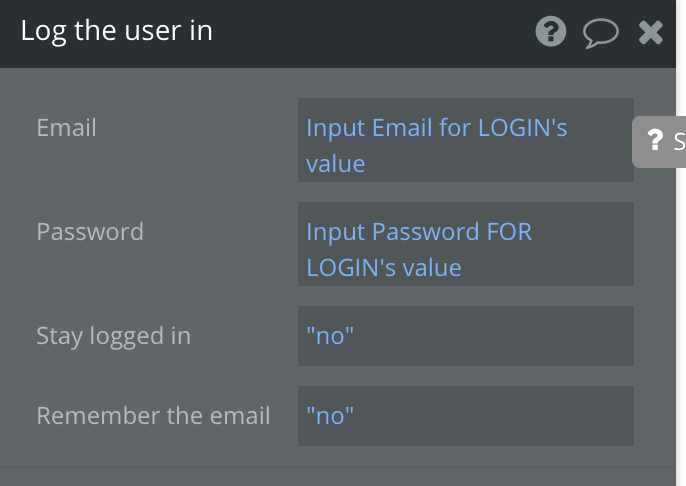Screen dimensions: 686x486
Task: Click the "Input Email for LOGIN's" blue text
Action: click(x=437, y=128)
